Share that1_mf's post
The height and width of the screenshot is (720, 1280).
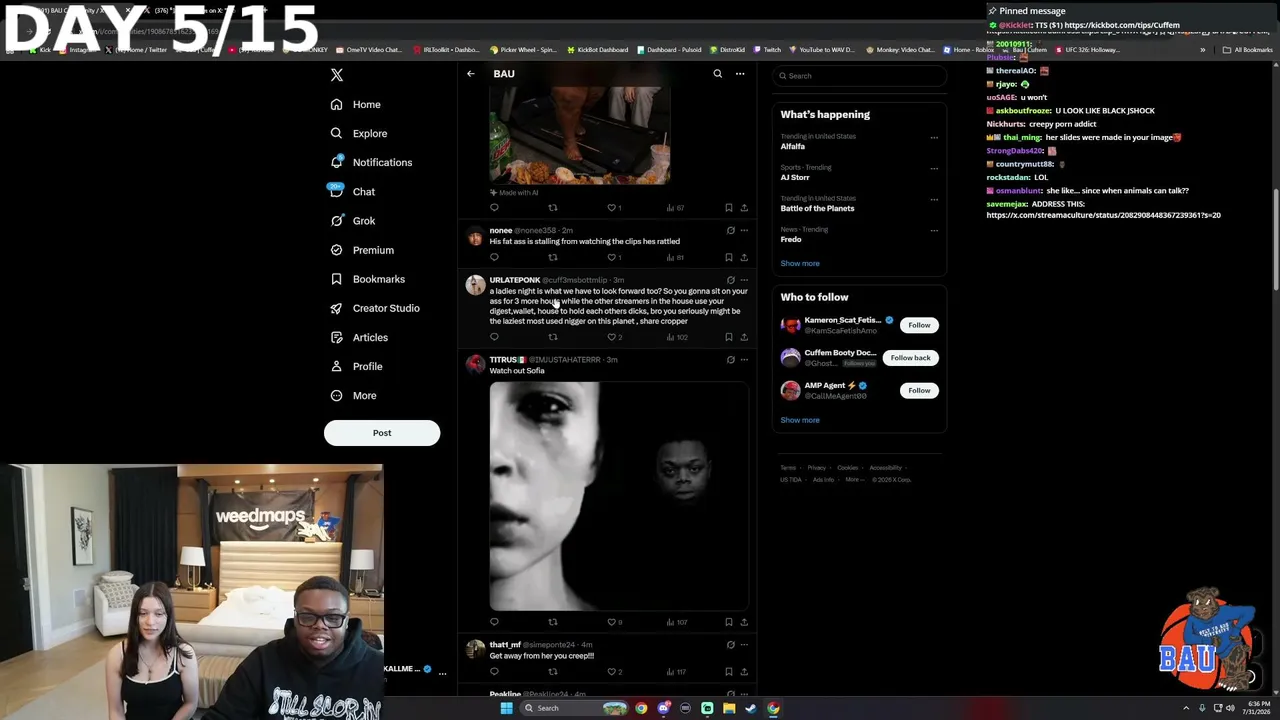point(744,672)
